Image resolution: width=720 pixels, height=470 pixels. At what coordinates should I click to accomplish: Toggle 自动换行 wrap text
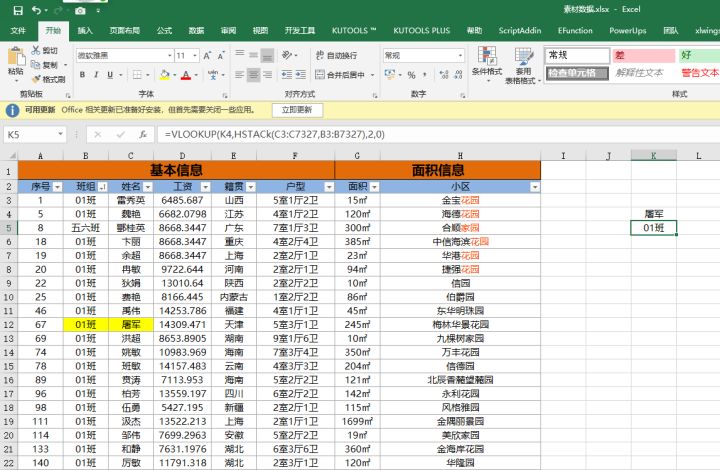tap(336, 55)
